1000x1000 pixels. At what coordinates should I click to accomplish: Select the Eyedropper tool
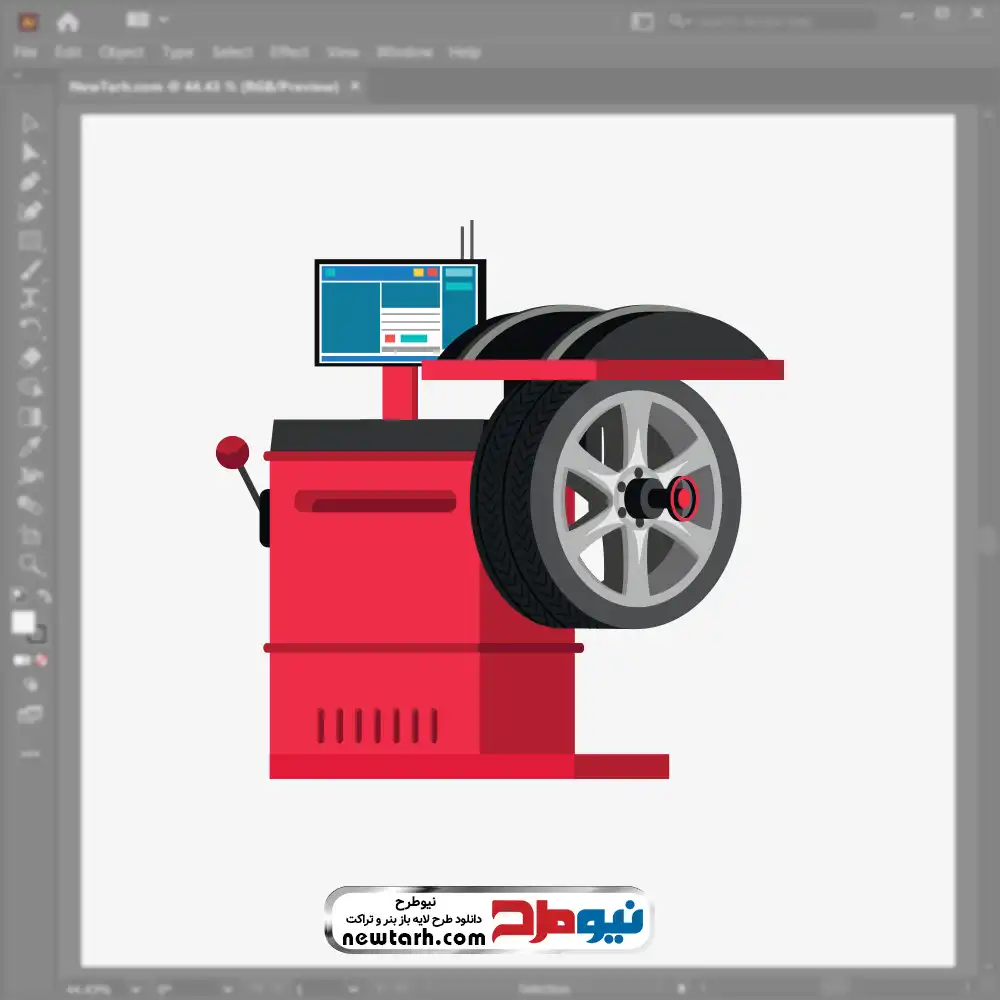[30, 446]
